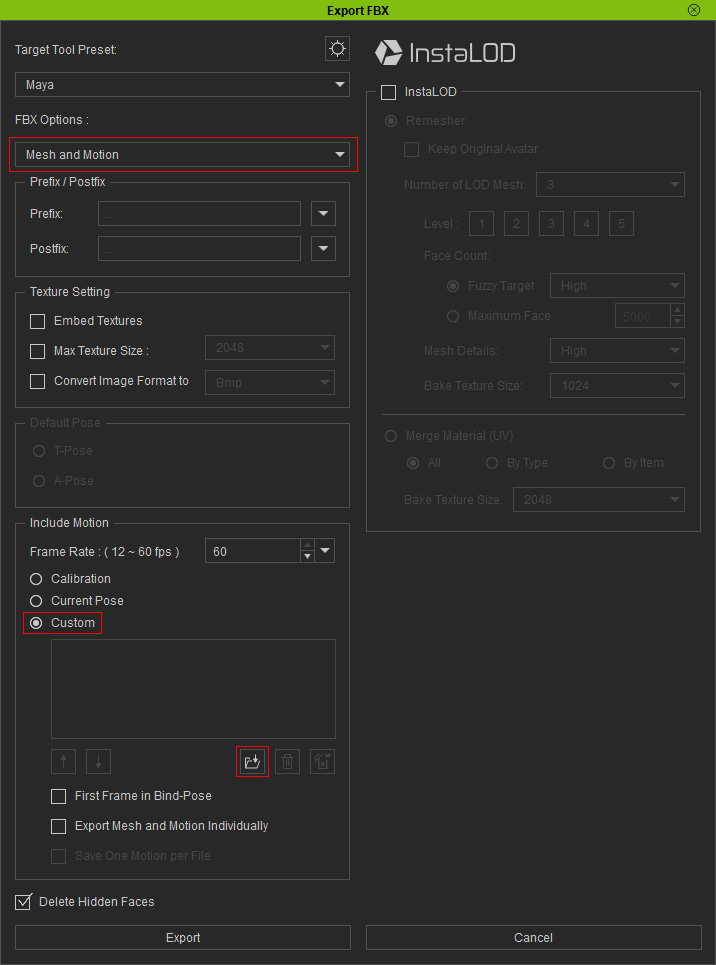Click the delete motion trash icon
The height and width of the screenshot is (965, 716).
(287, 762)
